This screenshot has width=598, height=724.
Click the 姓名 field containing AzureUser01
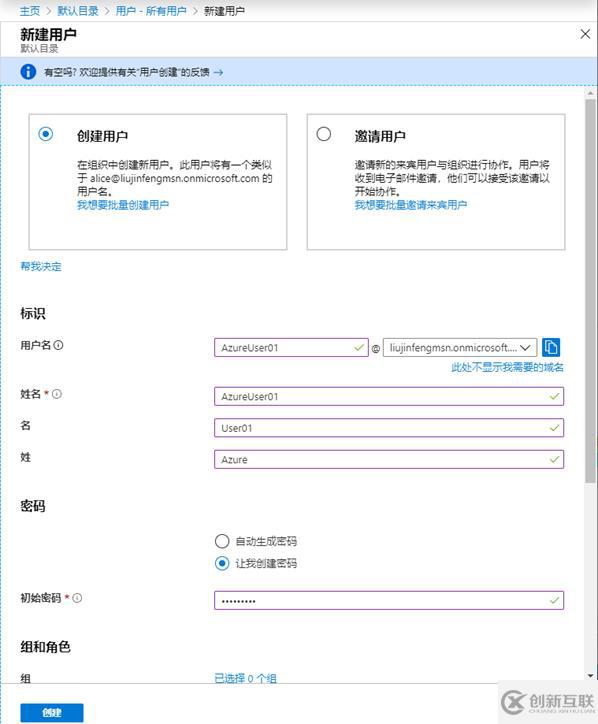pyautogui.click(x=389, y=396)
